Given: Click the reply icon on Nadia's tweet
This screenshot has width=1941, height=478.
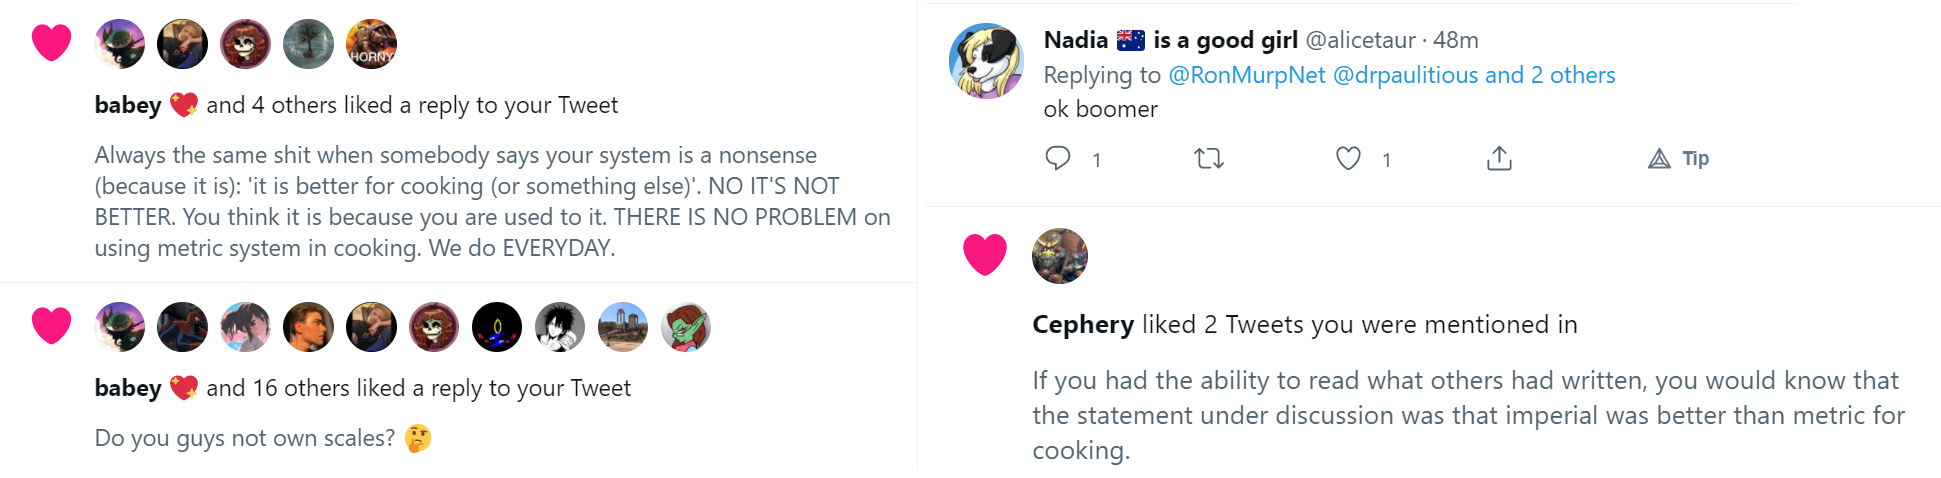Looking at the screenshot, I should pos(1058,158).
